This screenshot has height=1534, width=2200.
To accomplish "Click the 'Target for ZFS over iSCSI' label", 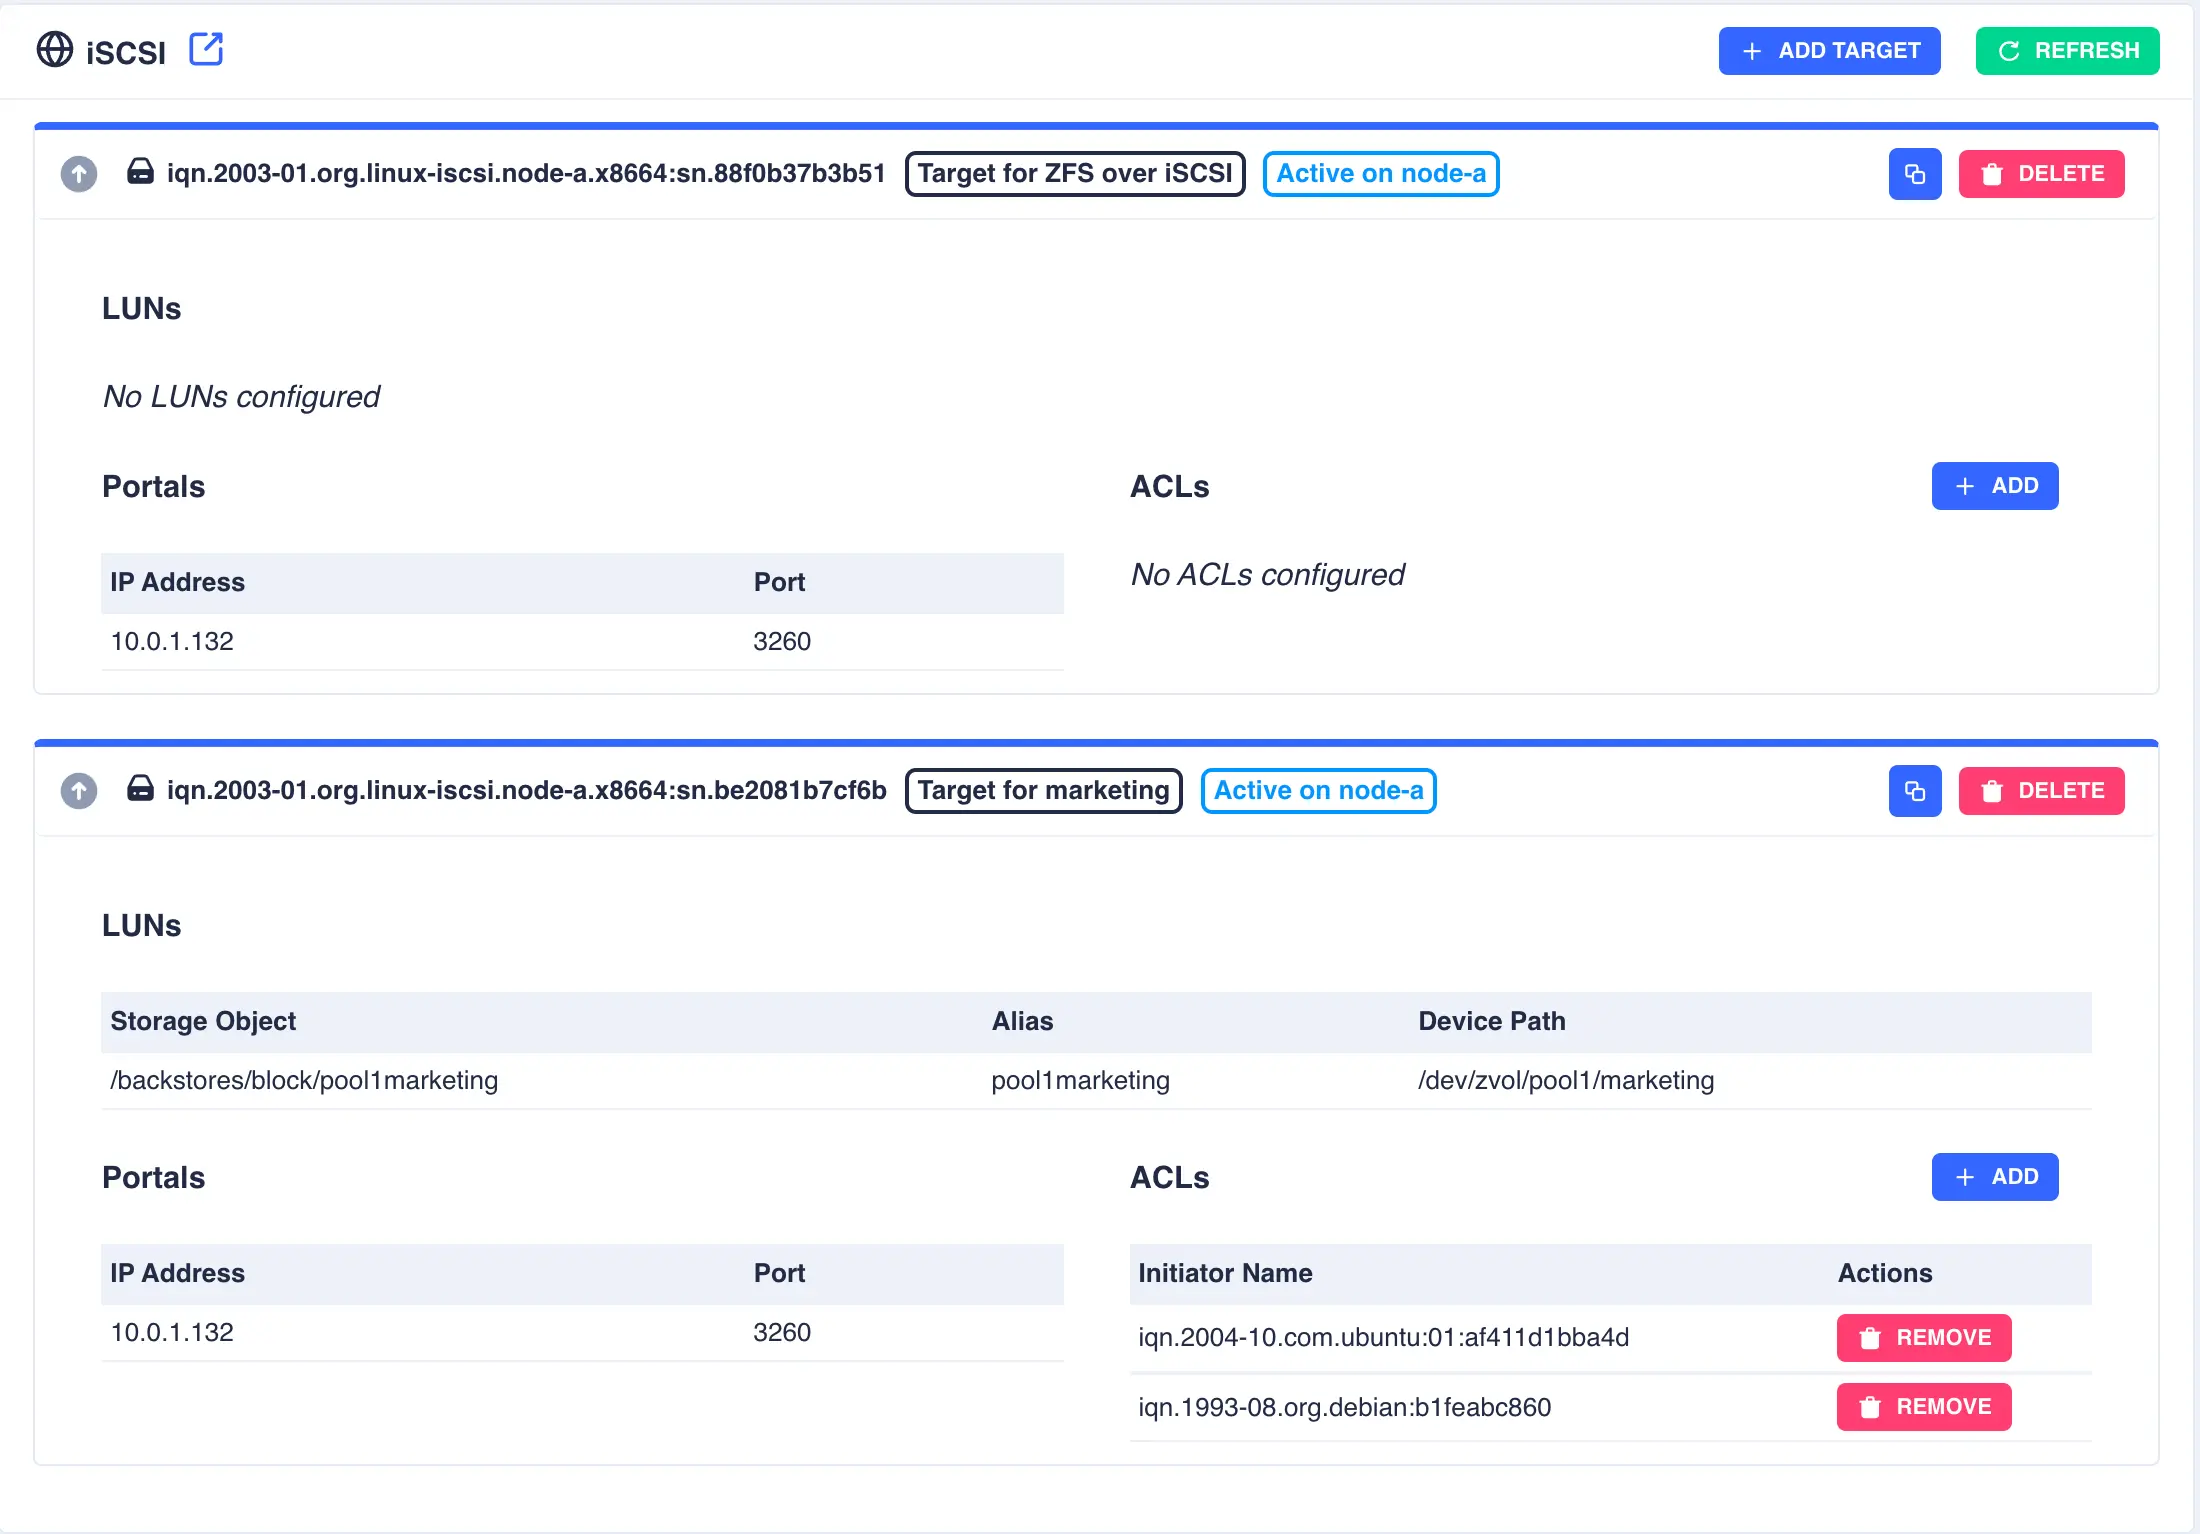I will coord(1075,174).
